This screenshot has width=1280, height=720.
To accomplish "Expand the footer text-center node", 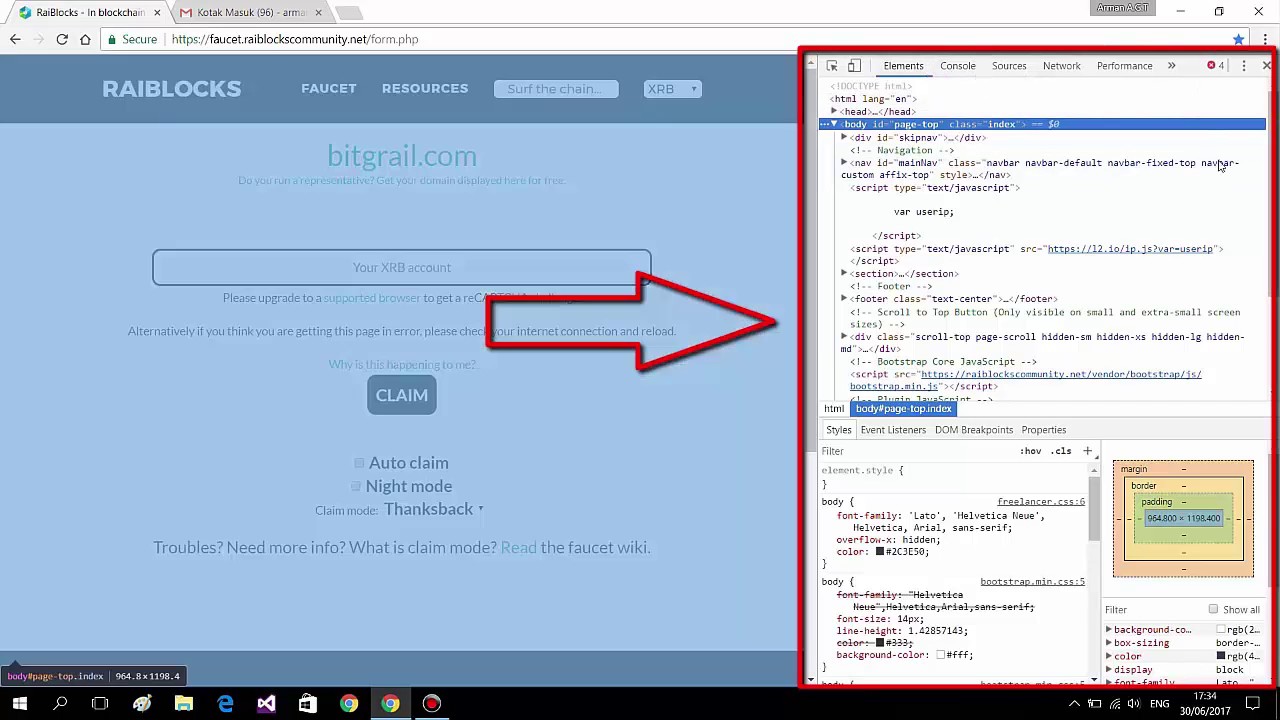I will (x=844, y=298).
